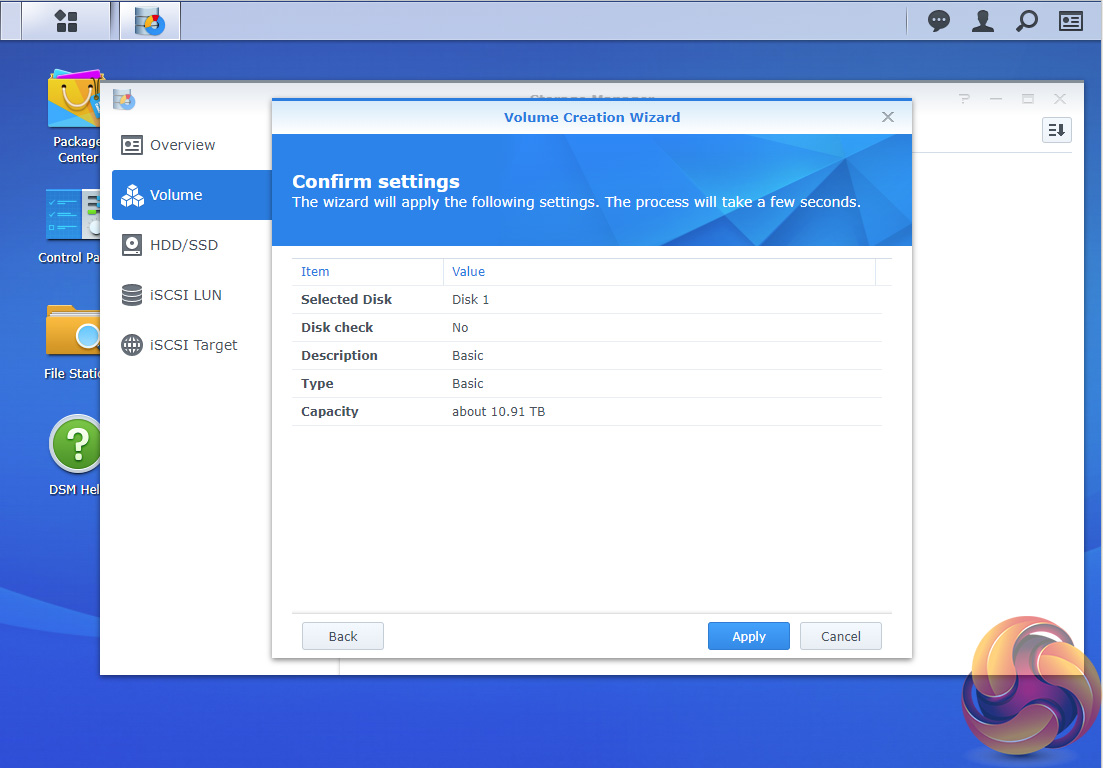The image size is (1103, 768).
Task: Open the widgets panel icon
Action: point(1071,21)
